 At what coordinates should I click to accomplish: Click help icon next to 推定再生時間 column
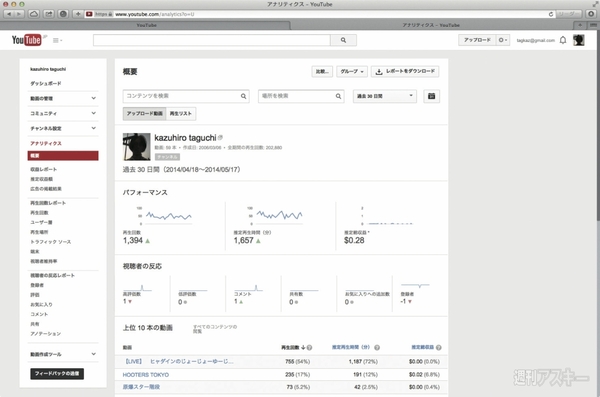(x=377, y=348)
